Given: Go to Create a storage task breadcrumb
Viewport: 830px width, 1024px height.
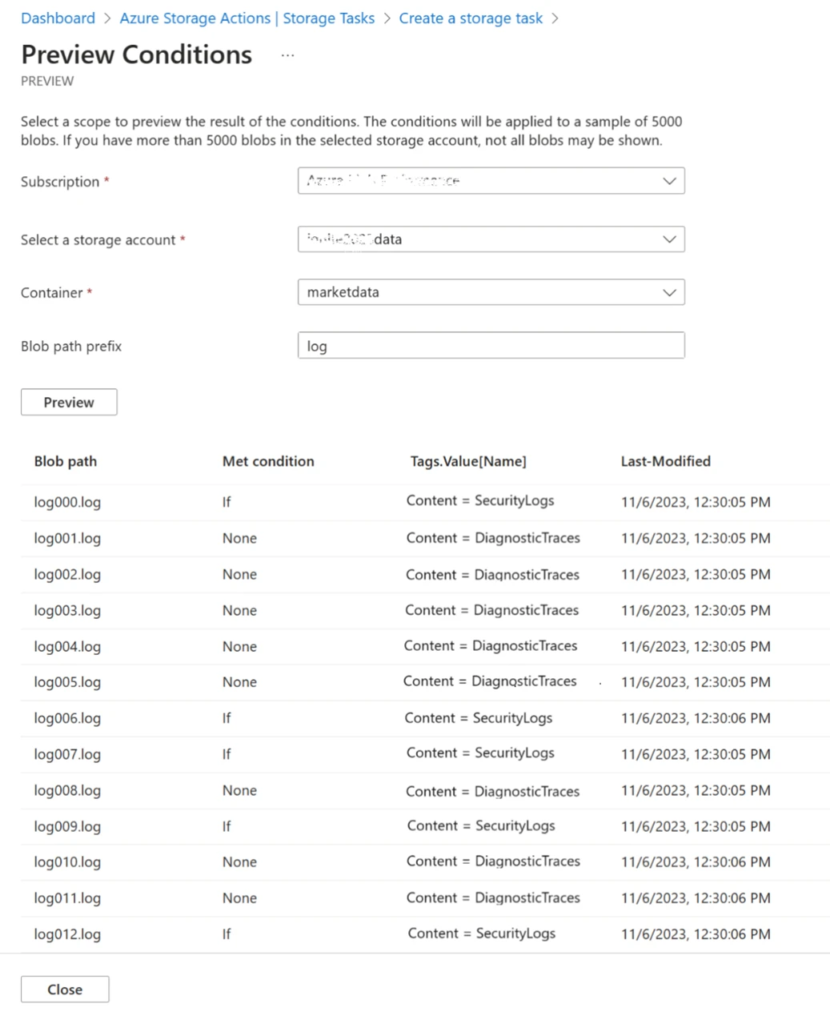Looking at the screenshot, I should coord(470,18).
